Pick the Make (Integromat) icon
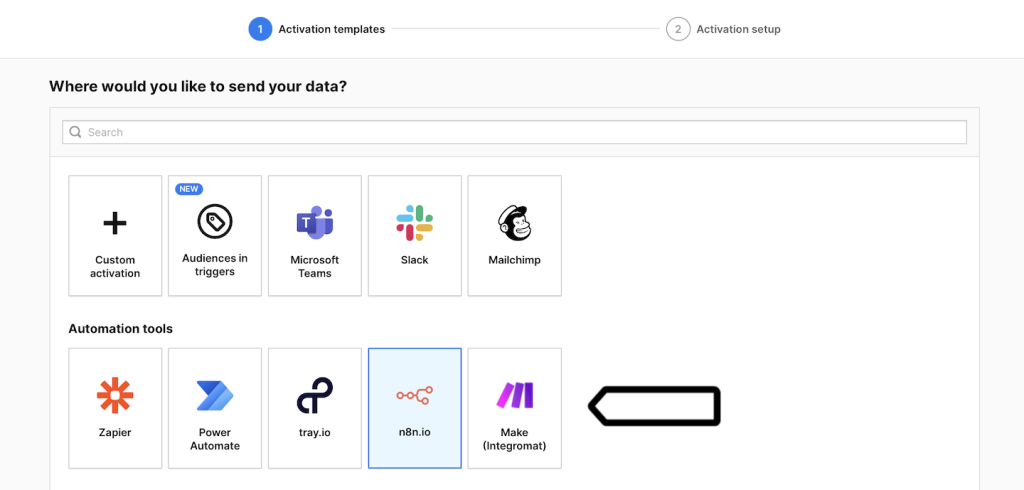 514,396
